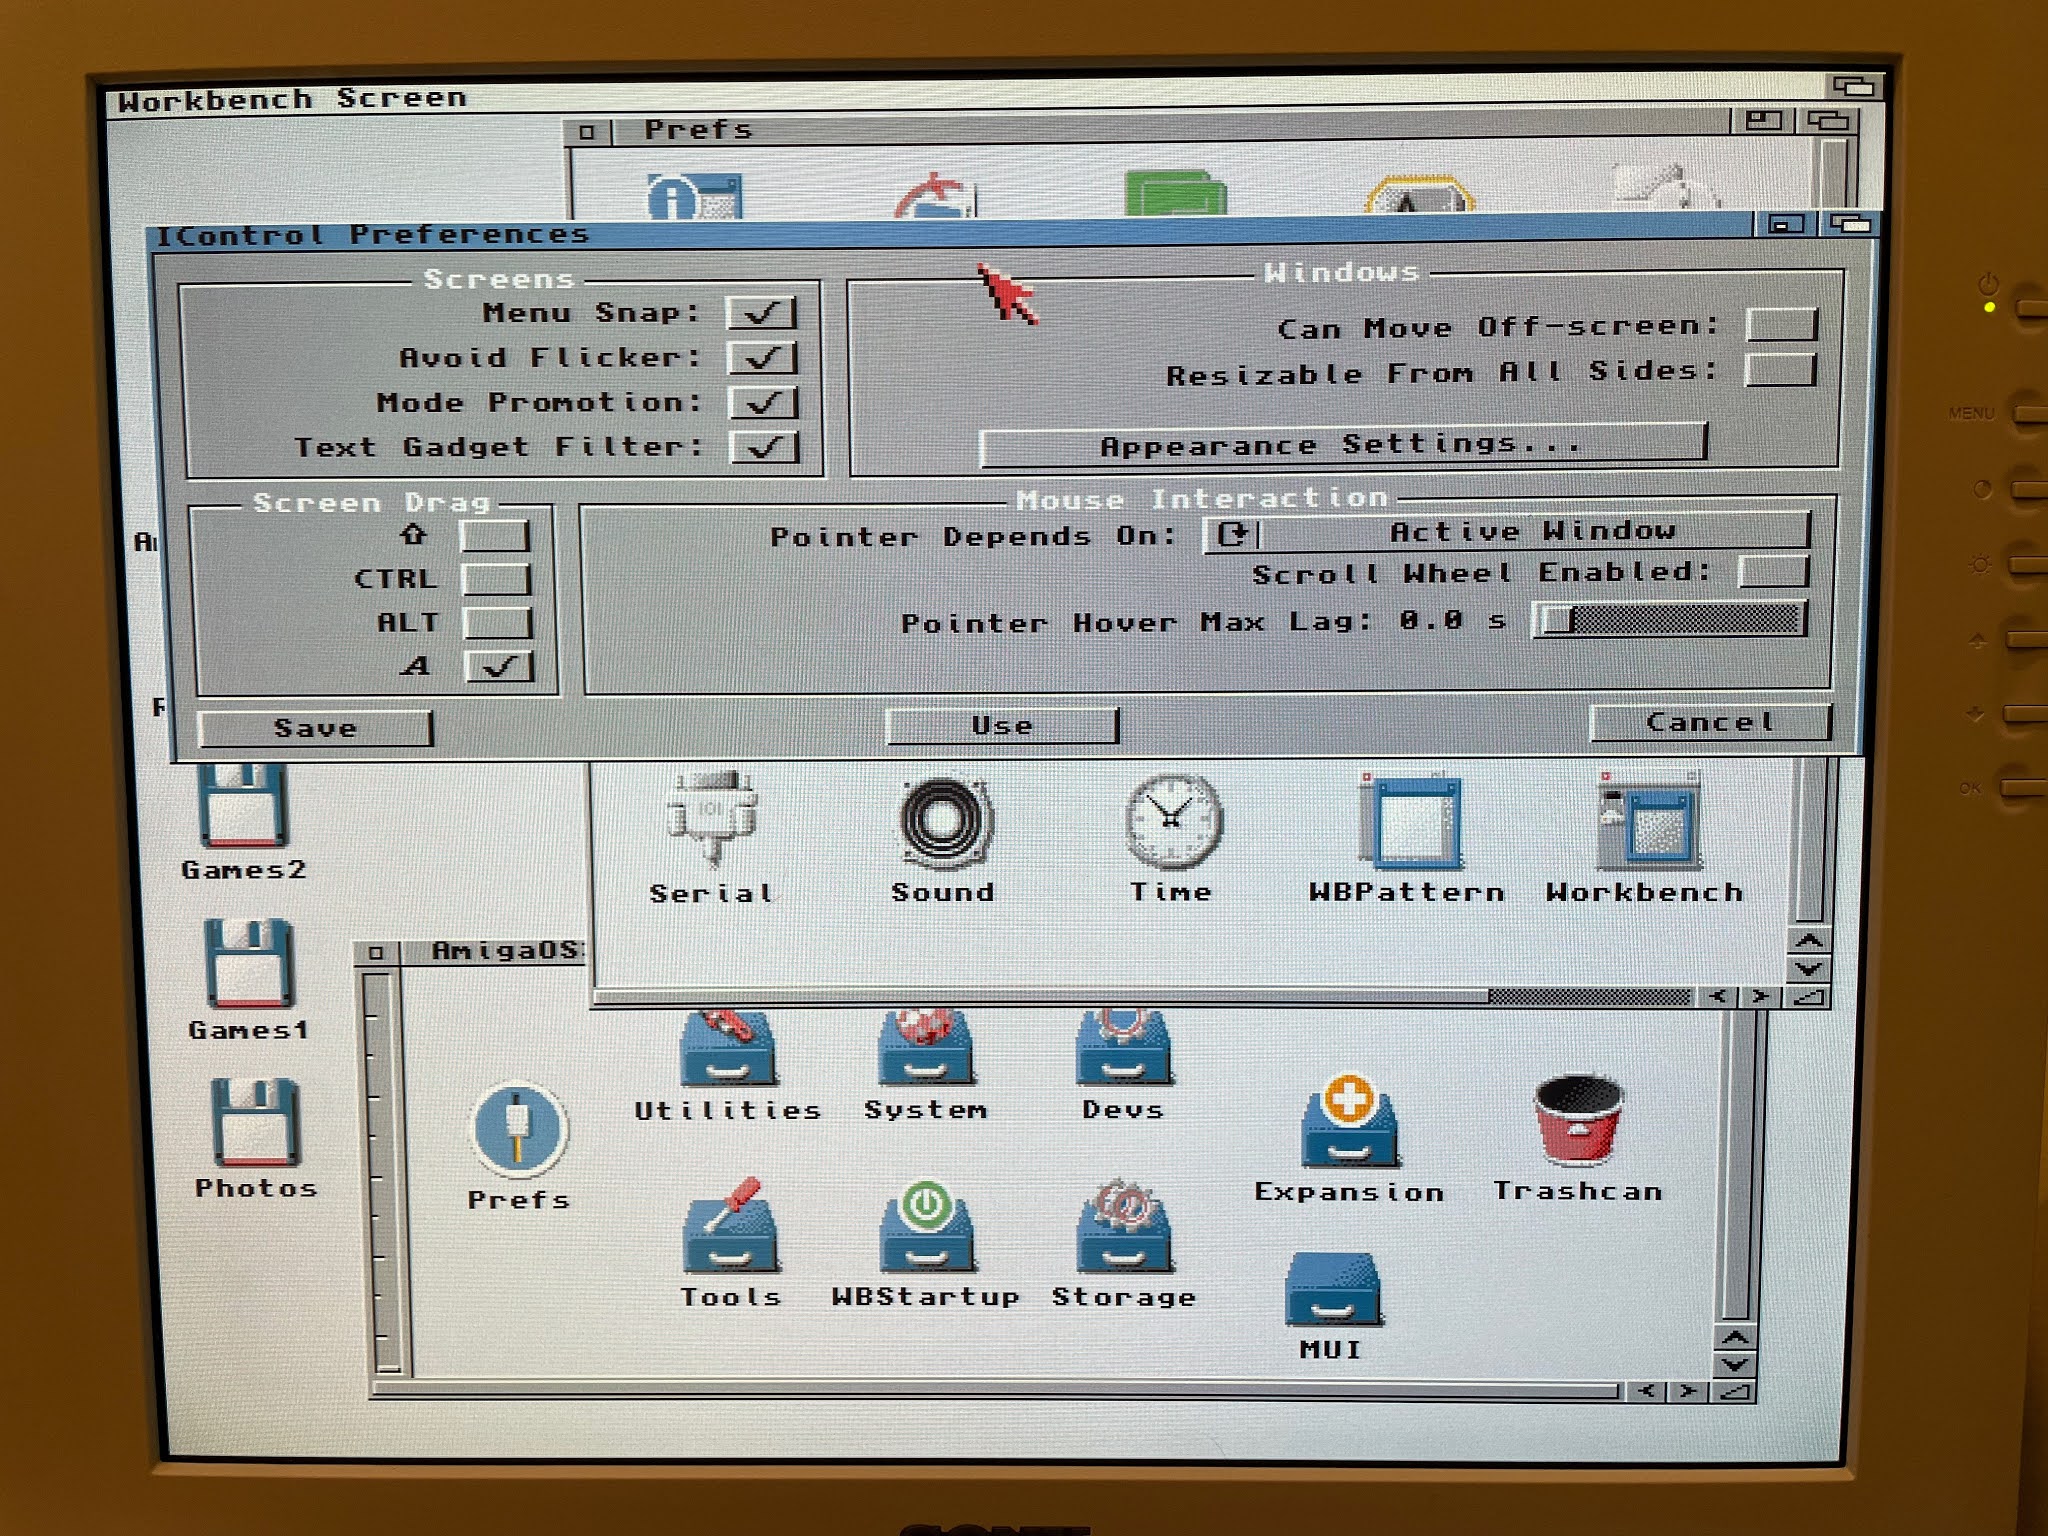Open the Prefs drawer in AmigaOS window
The width and height of the screenshot is (2048, 1536).
click(x=518, y=1130)
